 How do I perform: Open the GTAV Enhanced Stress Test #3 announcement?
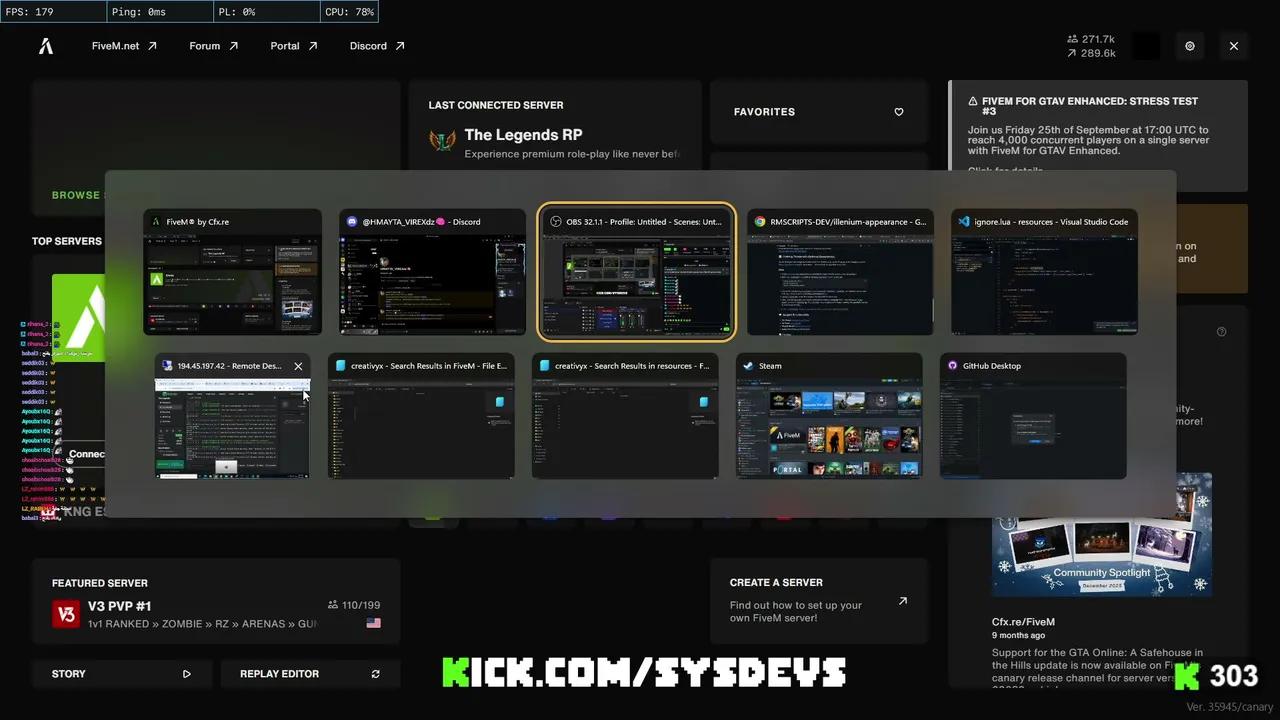[1098, 135]
